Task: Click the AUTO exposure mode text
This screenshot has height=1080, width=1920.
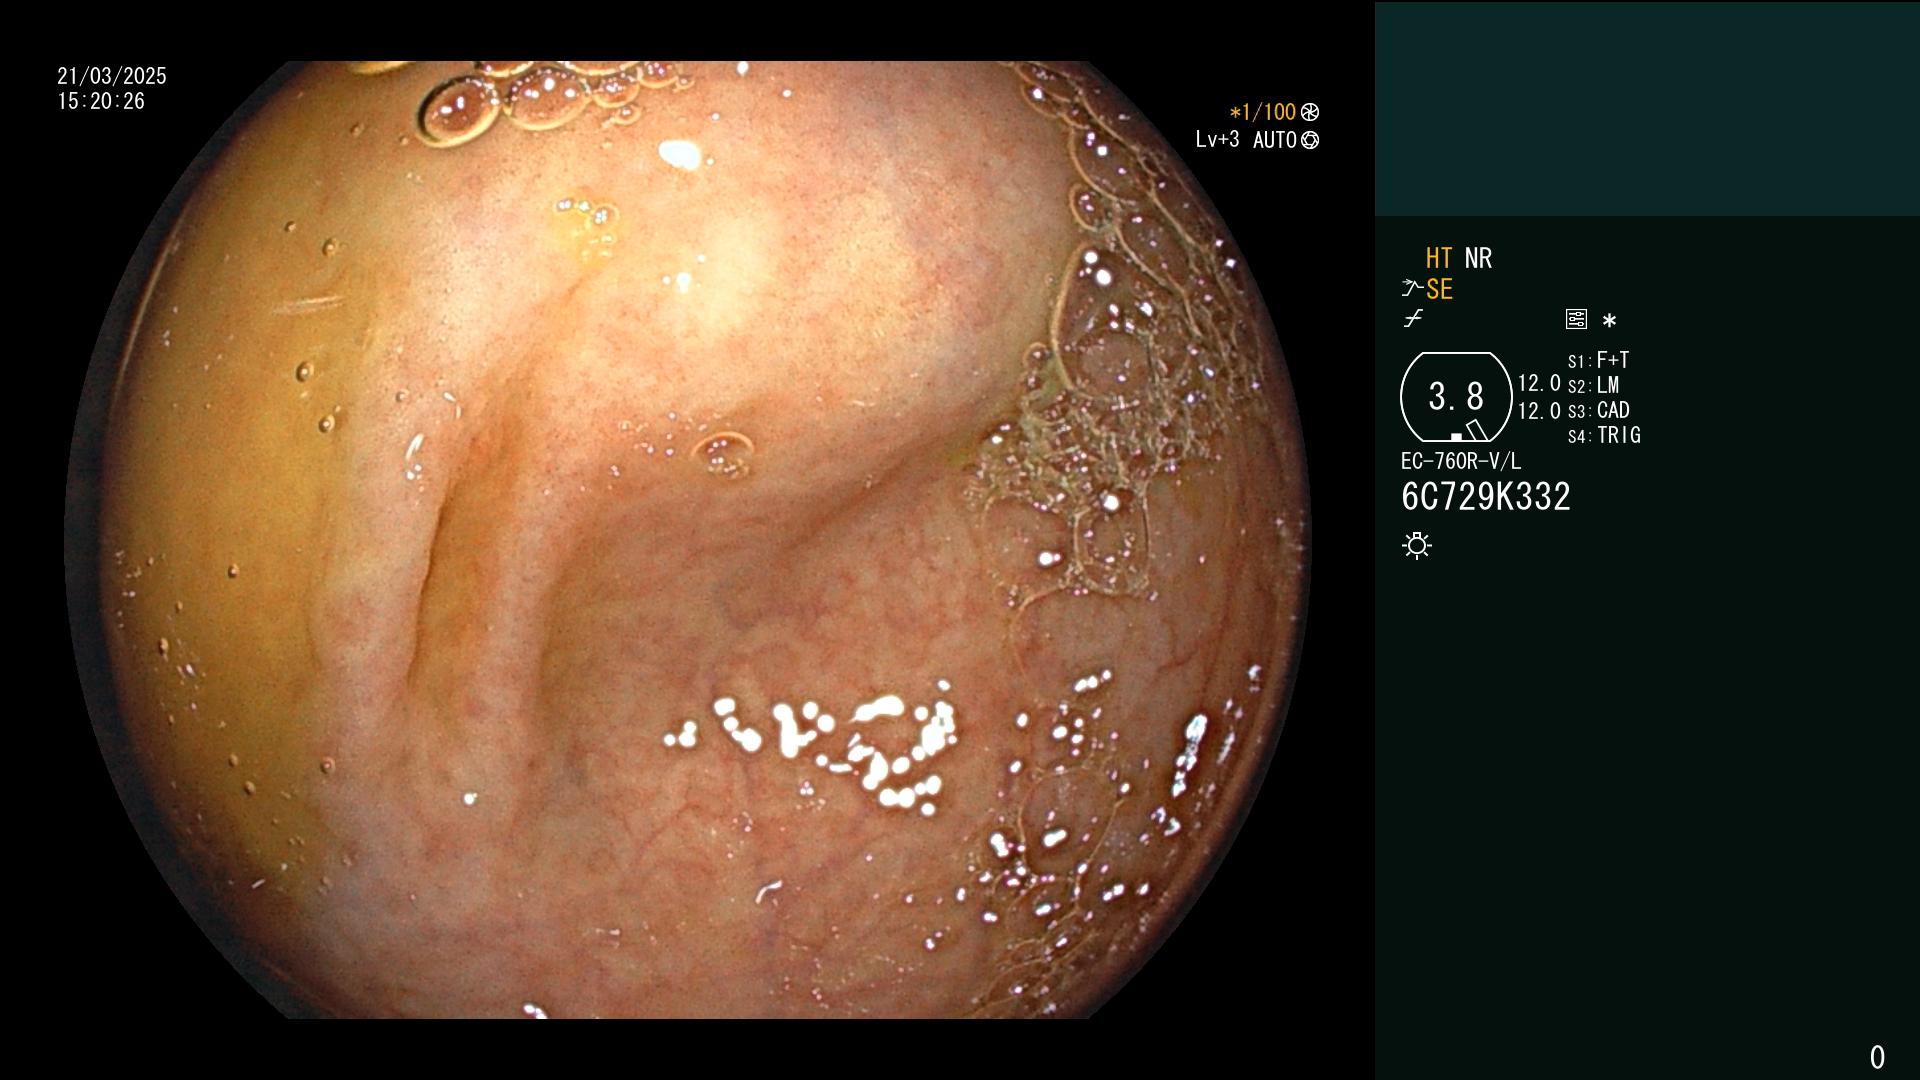Action: coord(1275,140)
